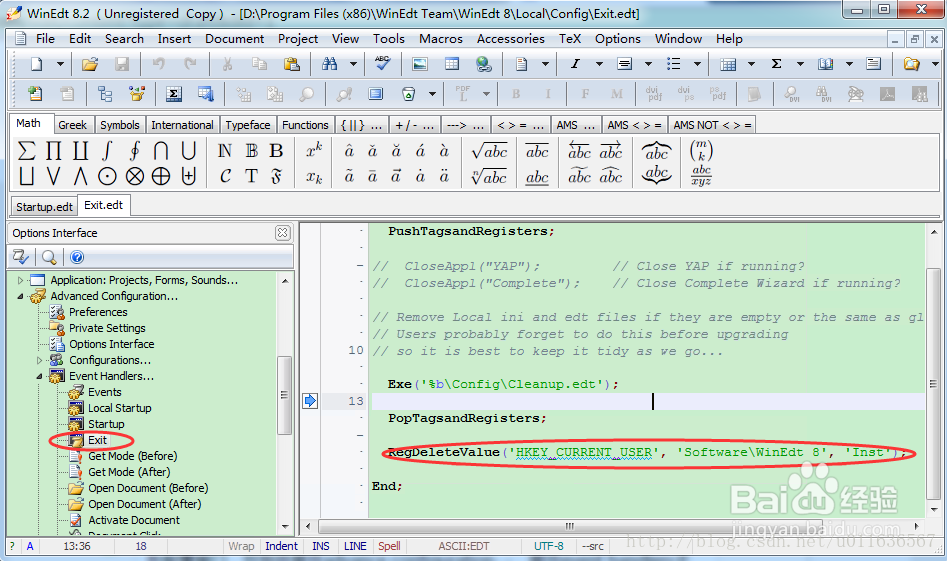Image resolution: width=947 pixels, height=561 pixels.
Task: Insert the x superscript k symbol
Action: point(314,150)
